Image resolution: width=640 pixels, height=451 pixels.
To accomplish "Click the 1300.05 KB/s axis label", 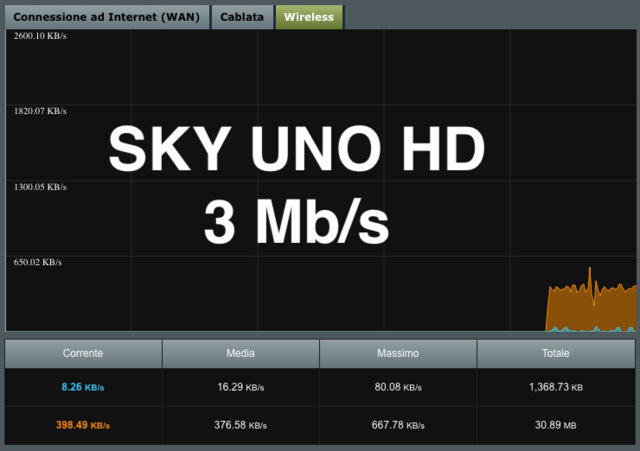I will (40, 187).
